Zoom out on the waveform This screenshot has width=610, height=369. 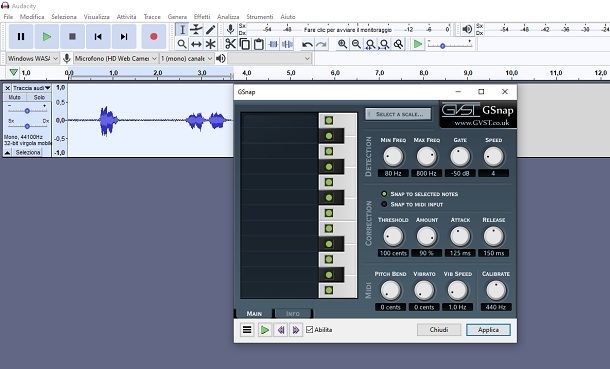click(356, 44)
